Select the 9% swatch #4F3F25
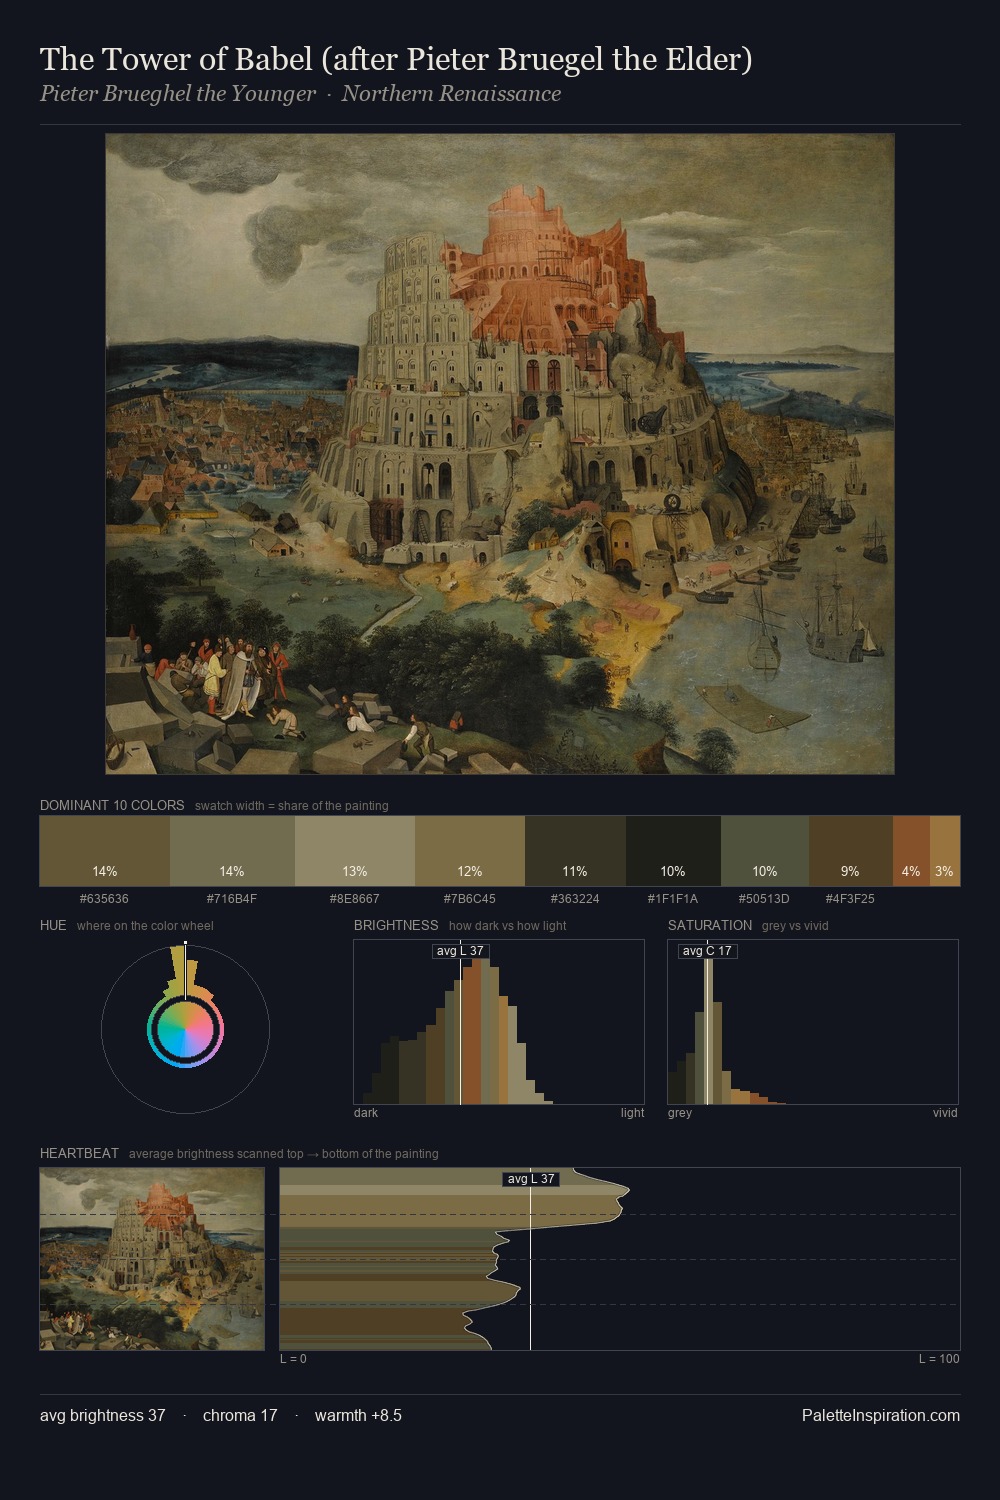 (x=850, y=851)
